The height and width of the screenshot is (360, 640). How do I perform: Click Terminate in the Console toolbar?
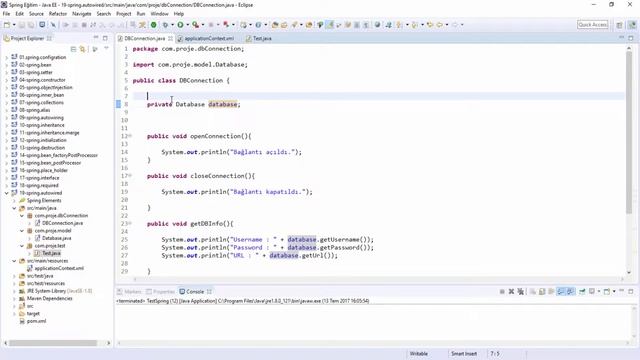[502, 291]
